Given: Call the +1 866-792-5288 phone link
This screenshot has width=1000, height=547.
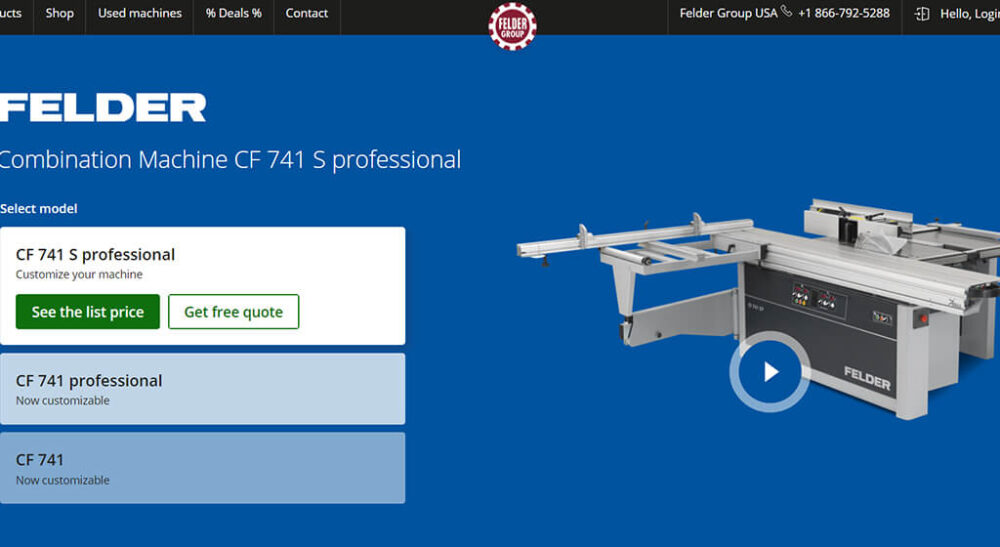Looking at the screenshot, I should 844,13.
